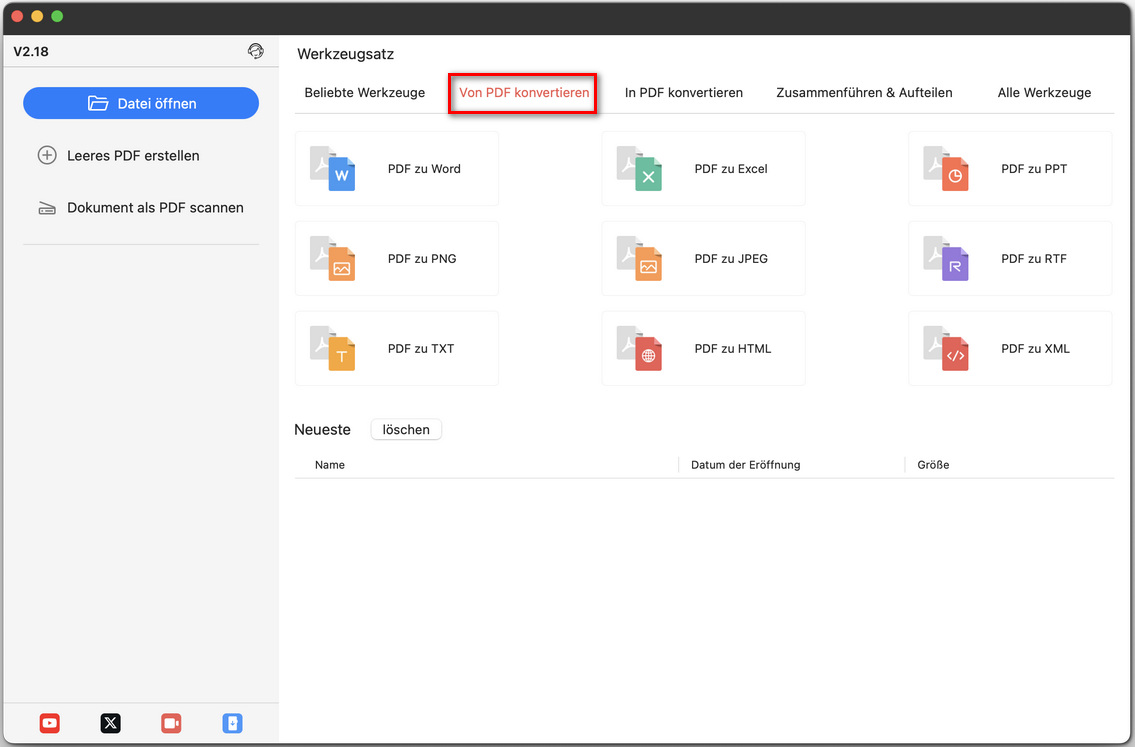Clear recent files with the löschen button
This screenshot has width=1135, height=747.
[x=406, y=429]
